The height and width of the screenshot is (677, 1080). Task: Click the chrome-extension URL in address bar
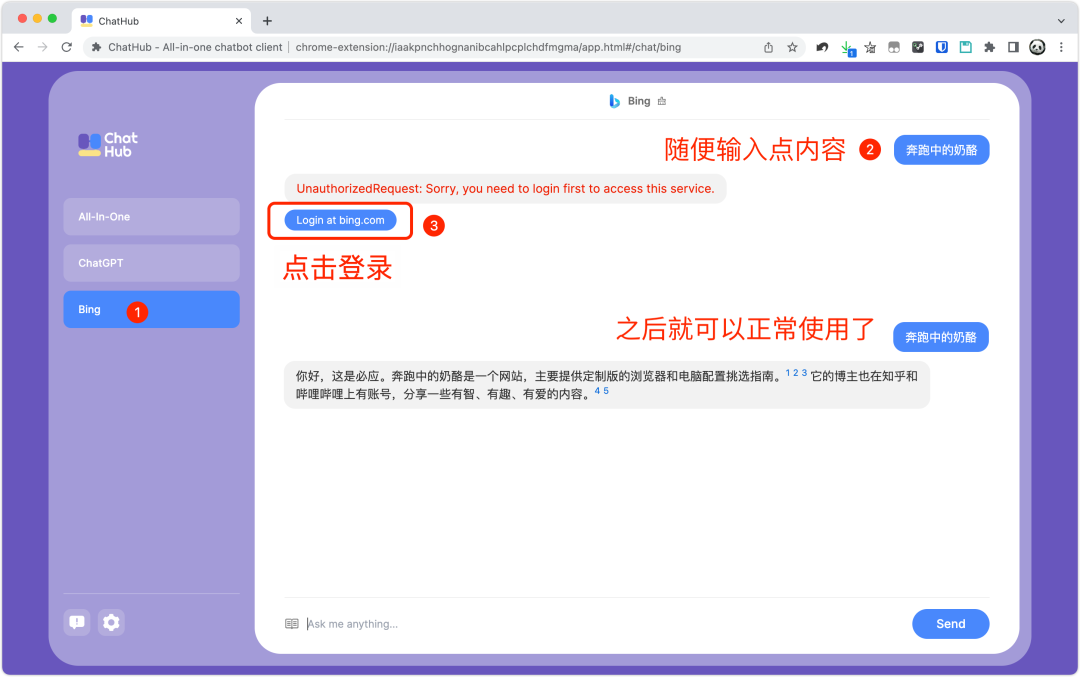click(488, 48)
